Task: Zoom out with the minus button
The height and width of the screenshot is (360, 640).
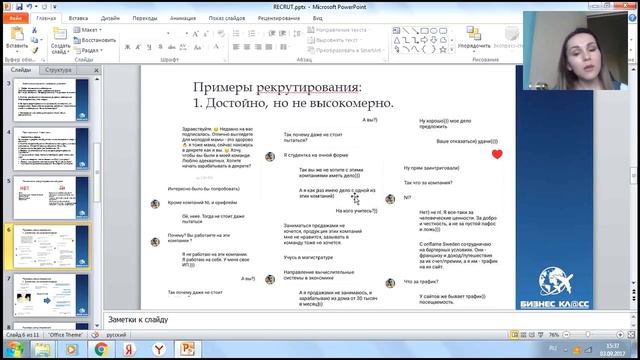Action: tap(566, 335)
